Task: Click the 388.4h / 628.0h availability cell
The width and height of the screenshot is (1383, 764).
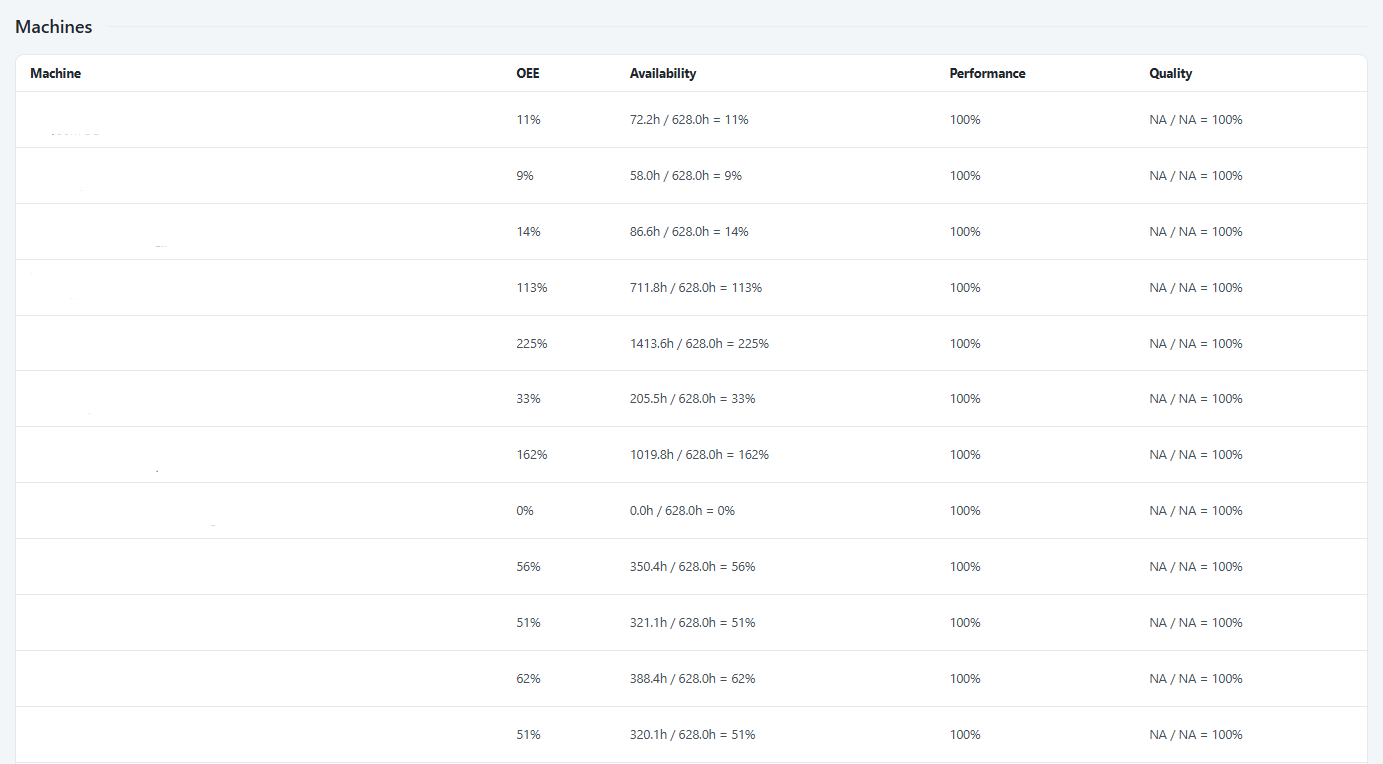Action: tap(693, 679)
